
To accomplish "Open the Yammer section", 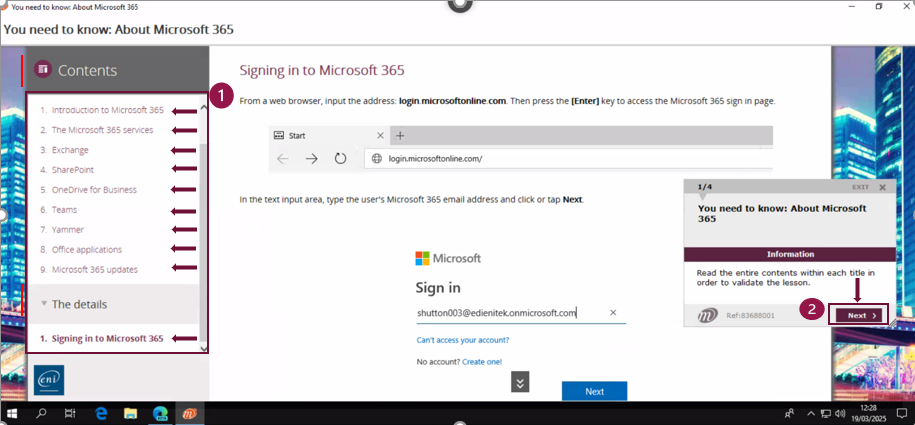I will pos(68,229).
